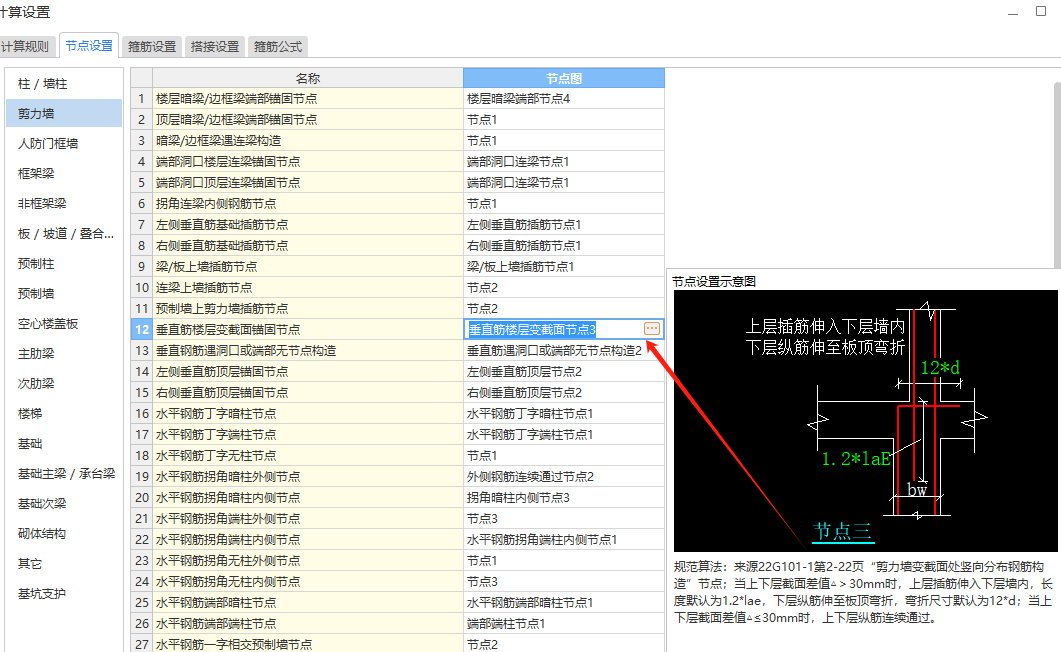1061x652 pixels.
Task: Select row 1 楼层暗梁/边框梁端部锚固节点
Action: [x=308, y=99]
